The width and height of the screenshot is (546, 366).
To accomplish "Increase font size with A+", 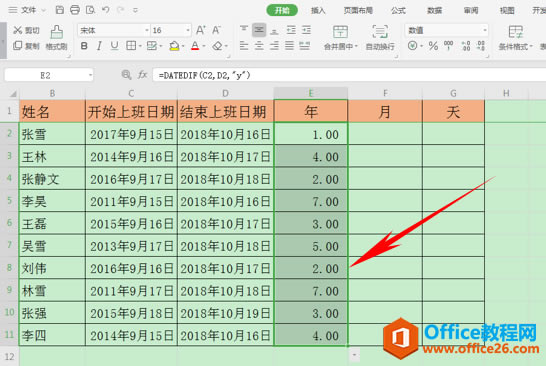I will pos(201,30).
